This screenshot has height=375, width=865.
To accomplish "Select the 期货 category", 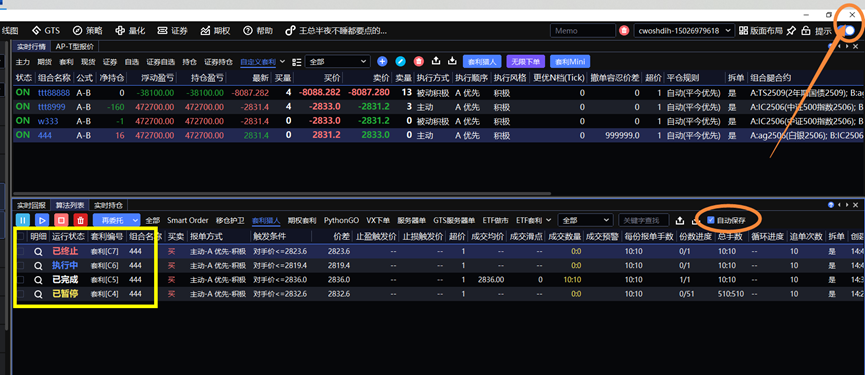I will [45, 62].
